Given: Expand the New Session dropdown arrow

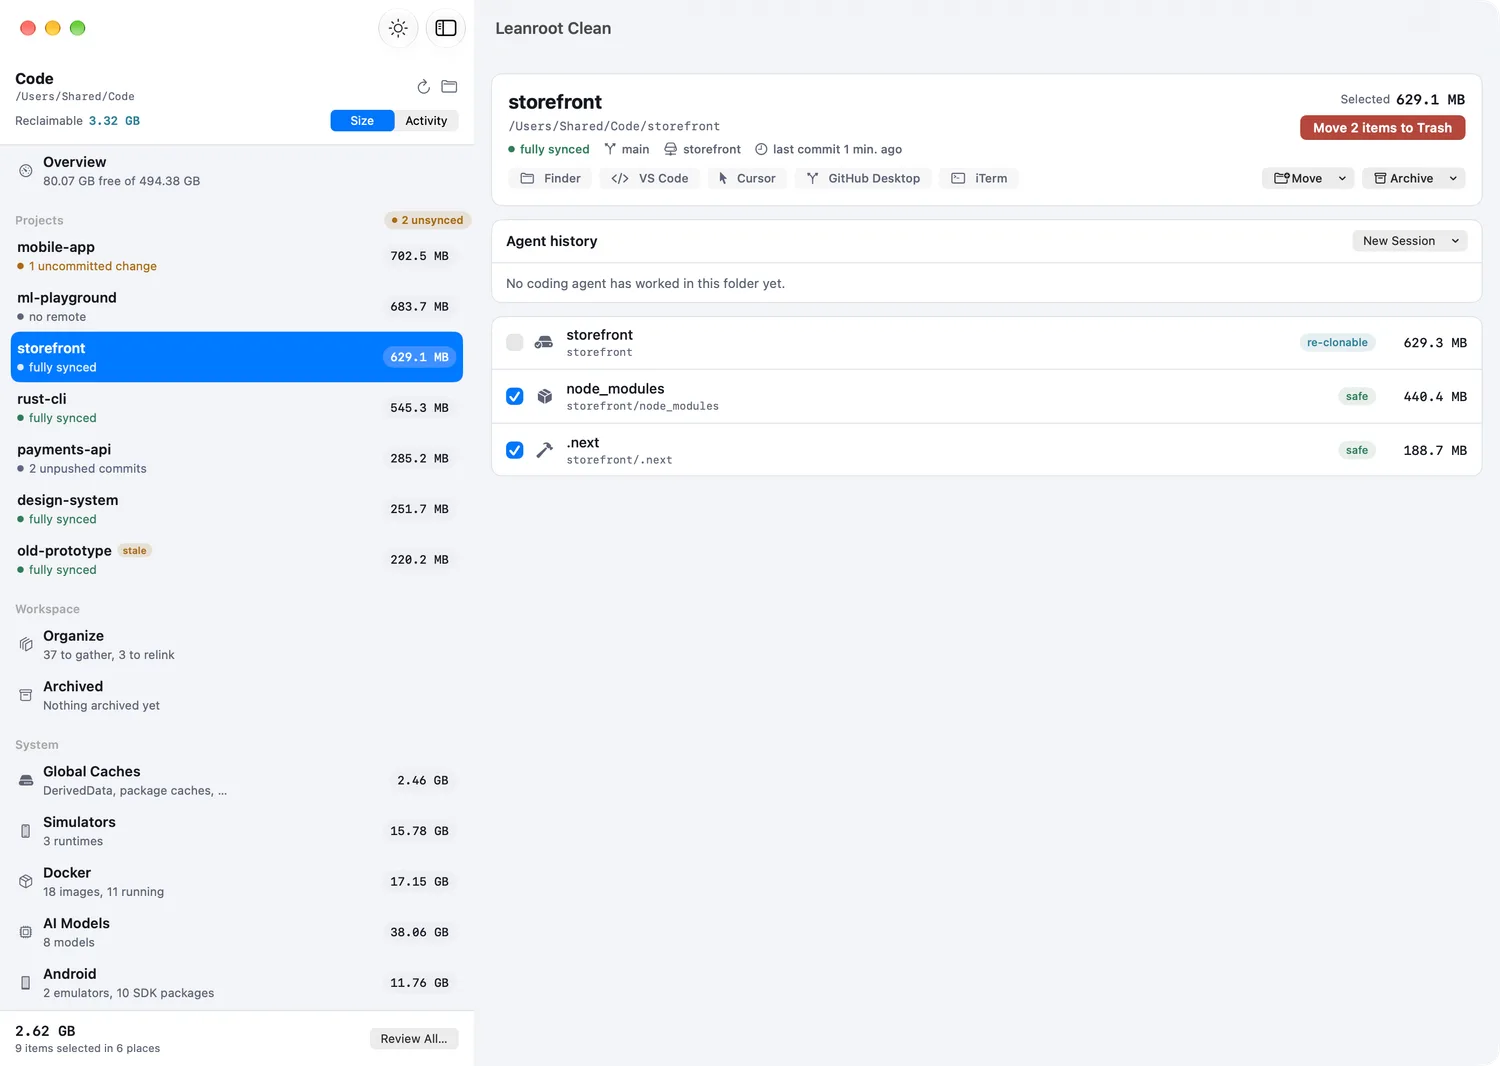Looking at the screenshot, I should coord(1455,241).
